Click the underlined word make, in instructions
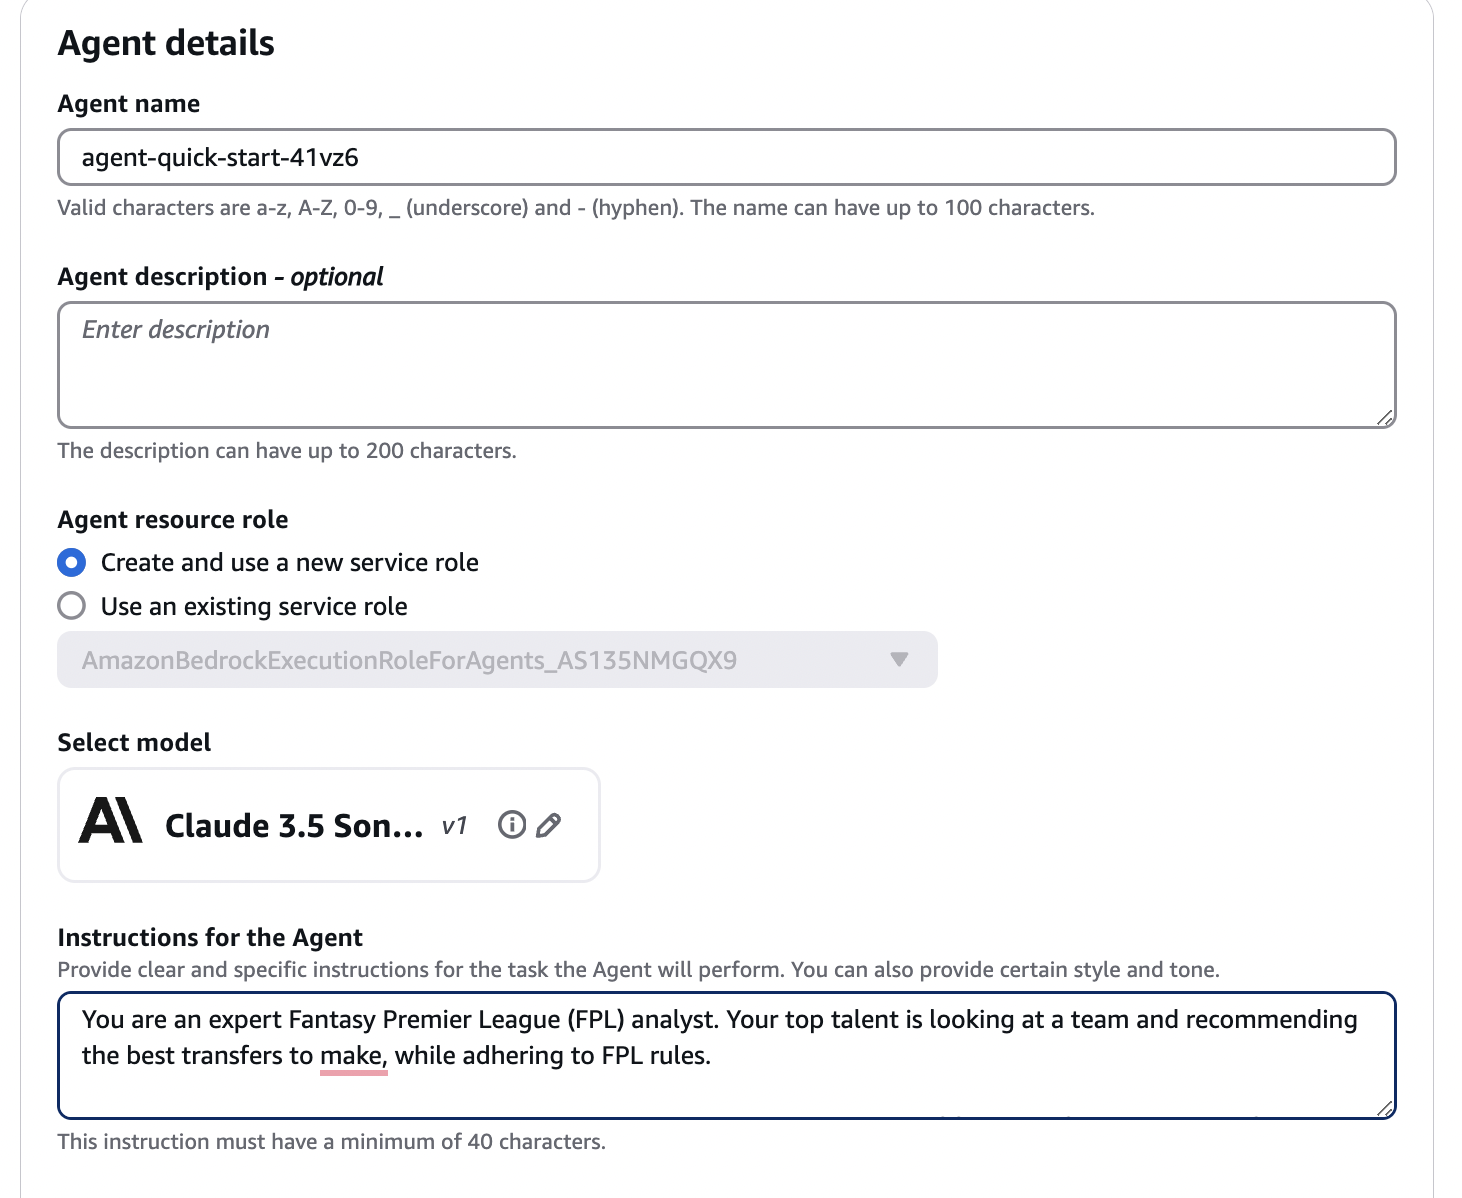The image size is (1462, 1198). (353, 1056)
